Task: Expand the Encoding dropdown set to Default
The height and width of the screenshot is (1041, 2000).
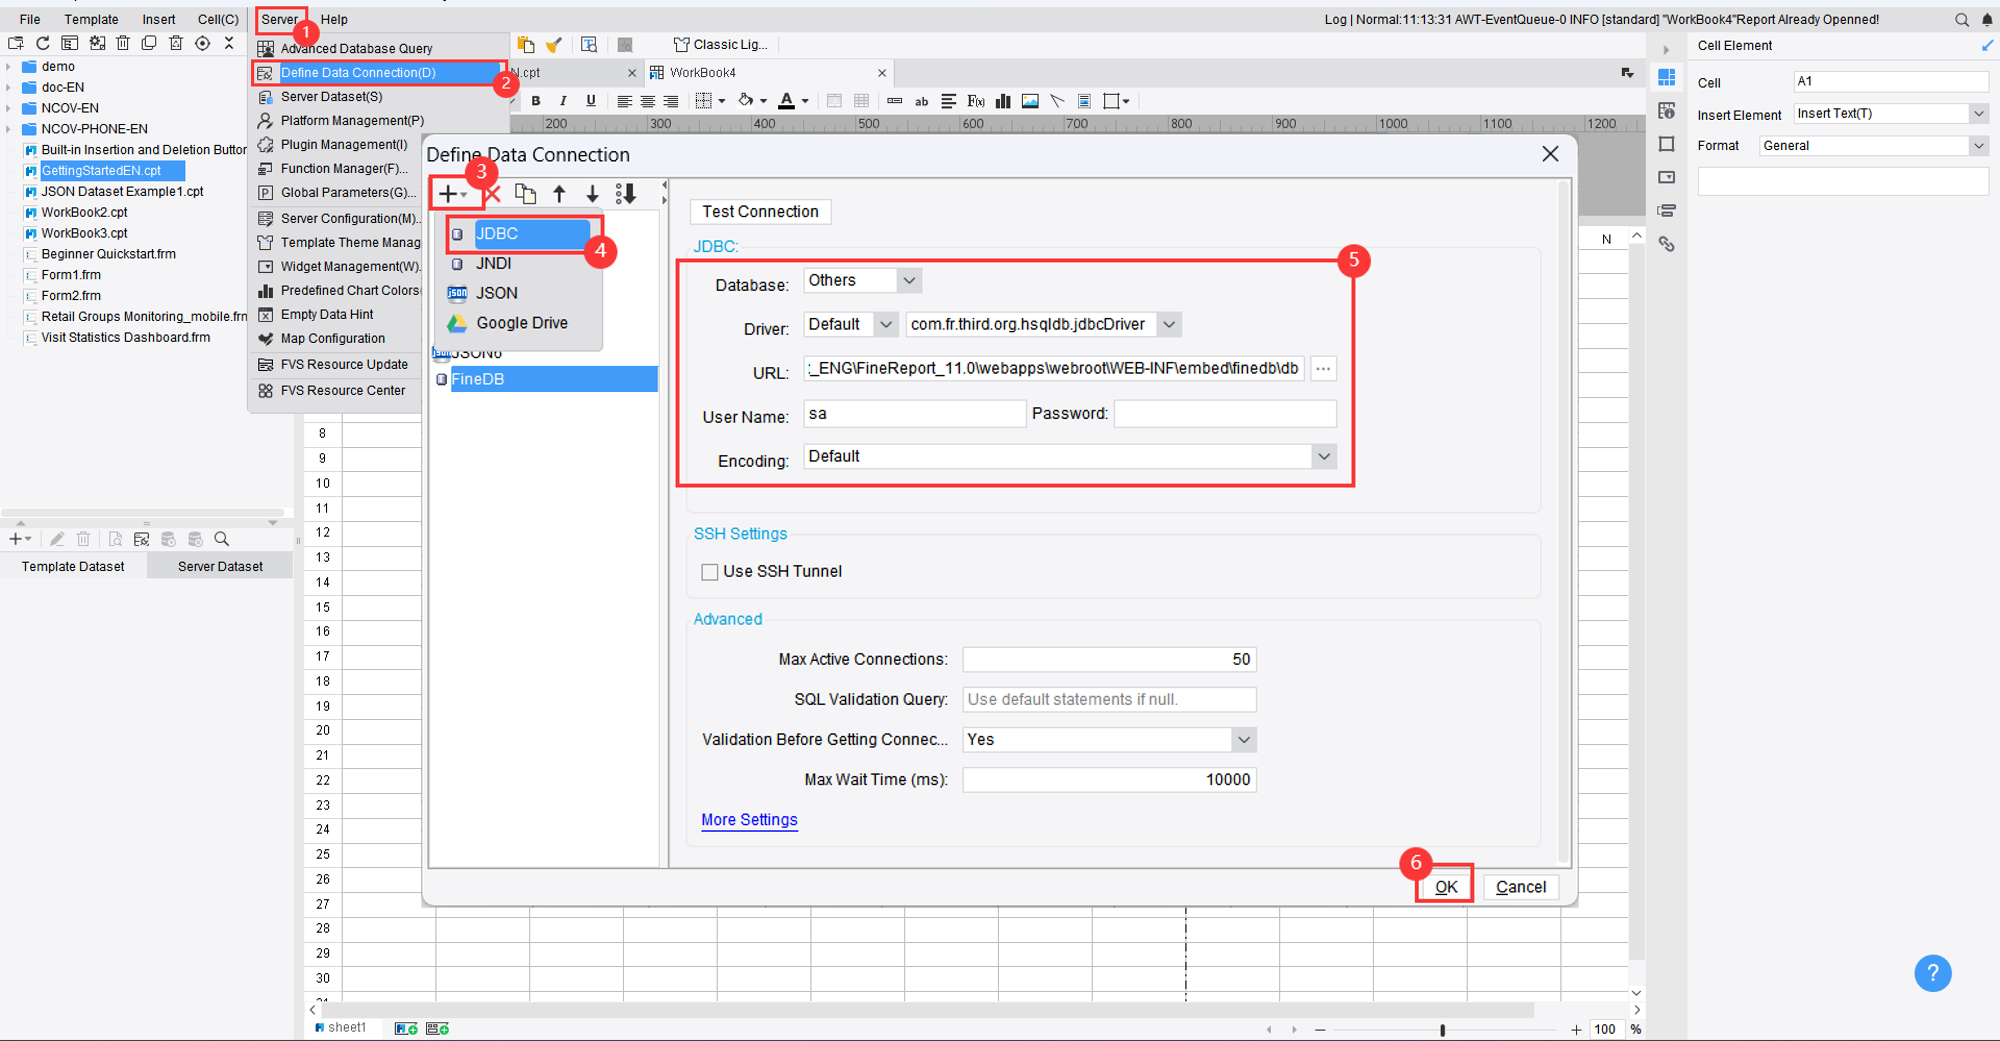Action: (x=1324, y=456)
